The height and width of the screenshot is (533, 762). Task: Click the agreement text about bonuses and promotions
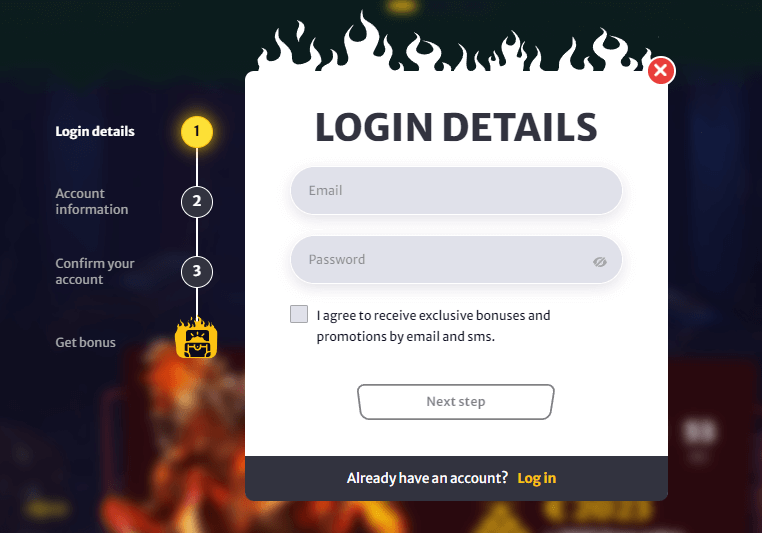pyautogui.click(x=433, y=326)
